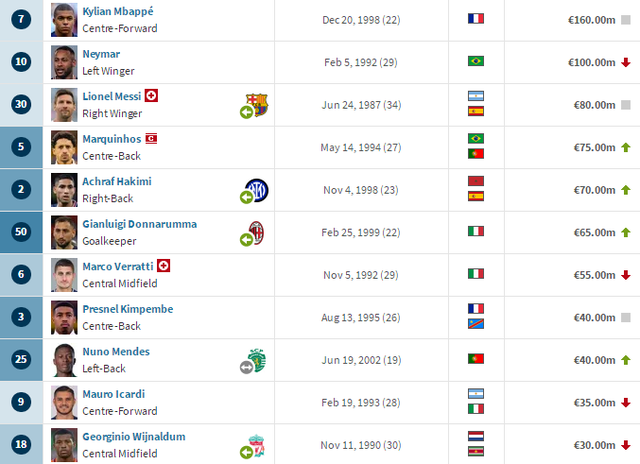Click the red injury icon next to Lionel Messi
Screen dimensions: 640x464
coord(151,96)
